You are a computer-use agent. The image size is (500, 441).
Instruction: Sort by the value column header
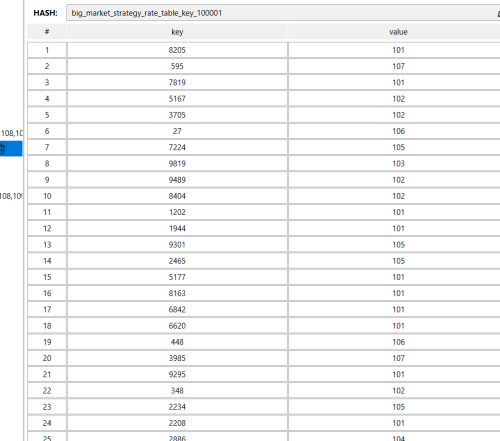398,32
